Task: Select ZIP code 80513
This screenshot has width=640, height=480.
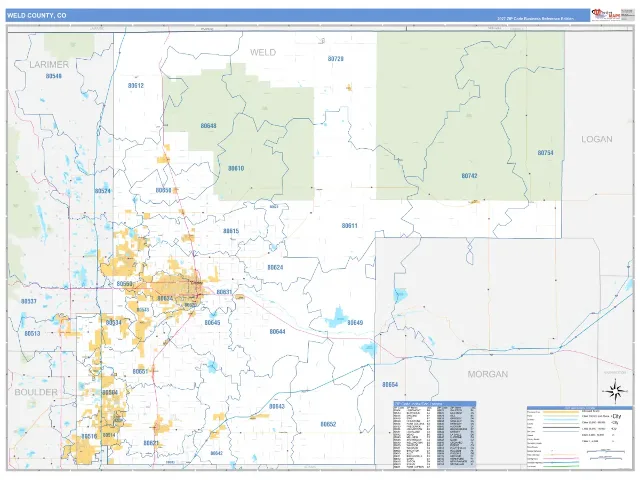Action: click(x=32, y=333)
